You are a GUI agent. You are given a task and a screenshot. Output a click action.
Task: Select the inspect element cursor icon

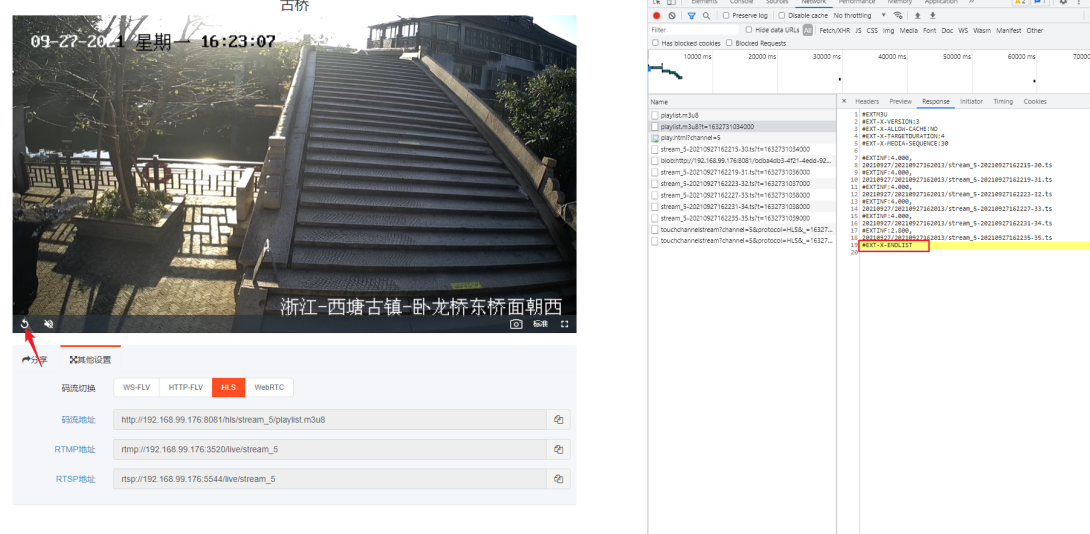(656, 2)
